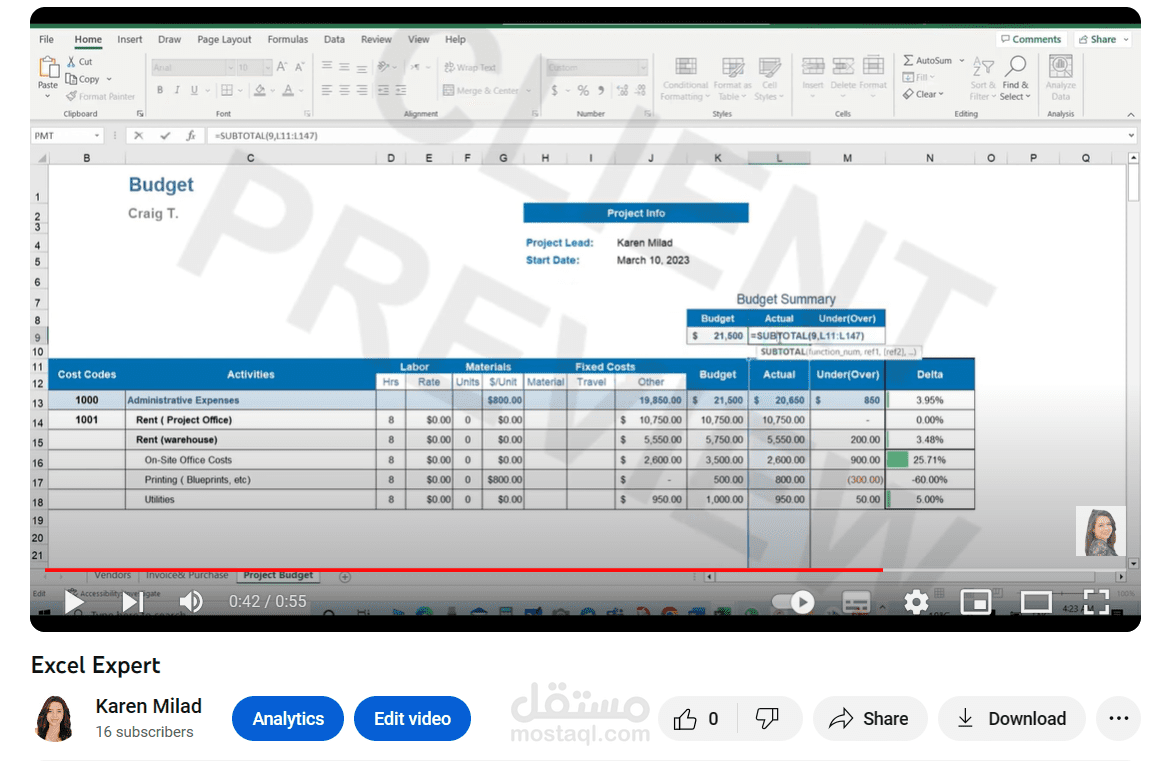
Task: Toggle subtitles with the captions button
Action: [x=856, y=602]
